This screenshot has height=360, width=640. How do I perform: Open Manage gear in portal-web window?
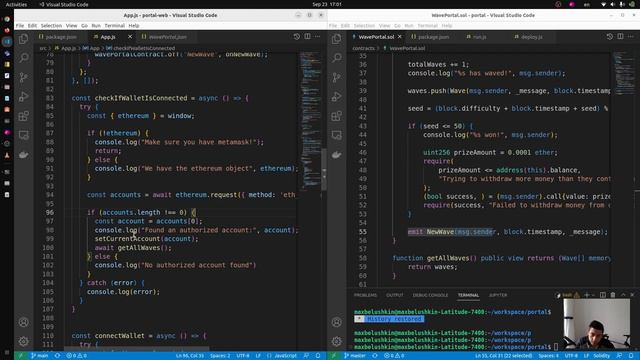[24, 341]
